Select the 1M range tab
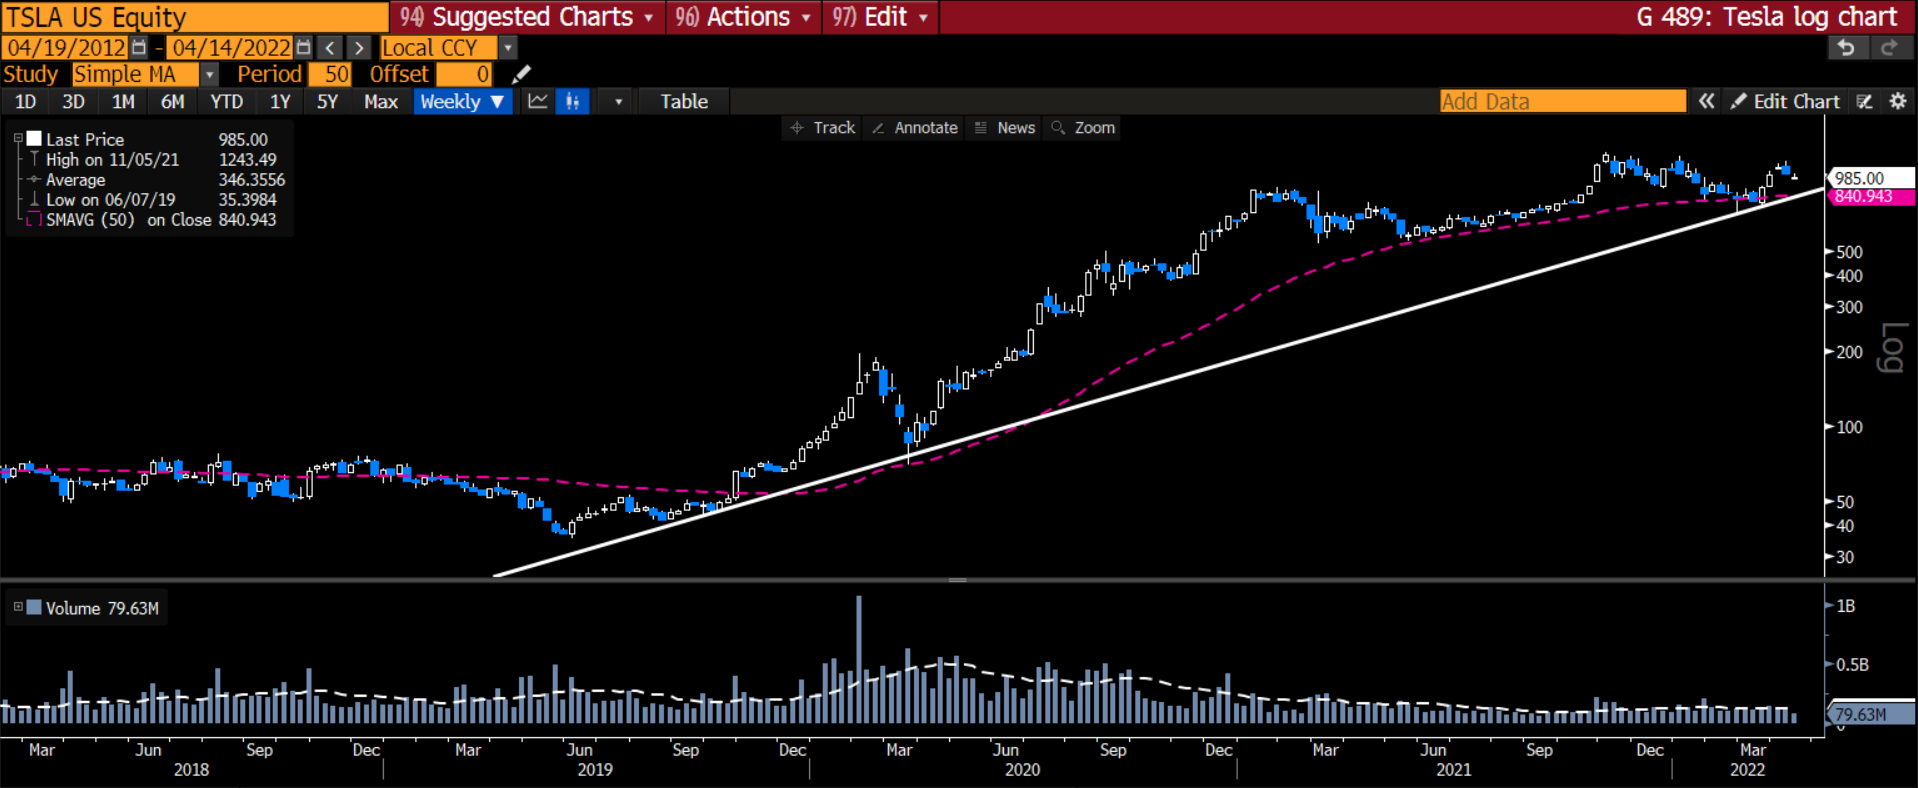The height and width of the screenshot is (788, 1918). tap(123, 101)
